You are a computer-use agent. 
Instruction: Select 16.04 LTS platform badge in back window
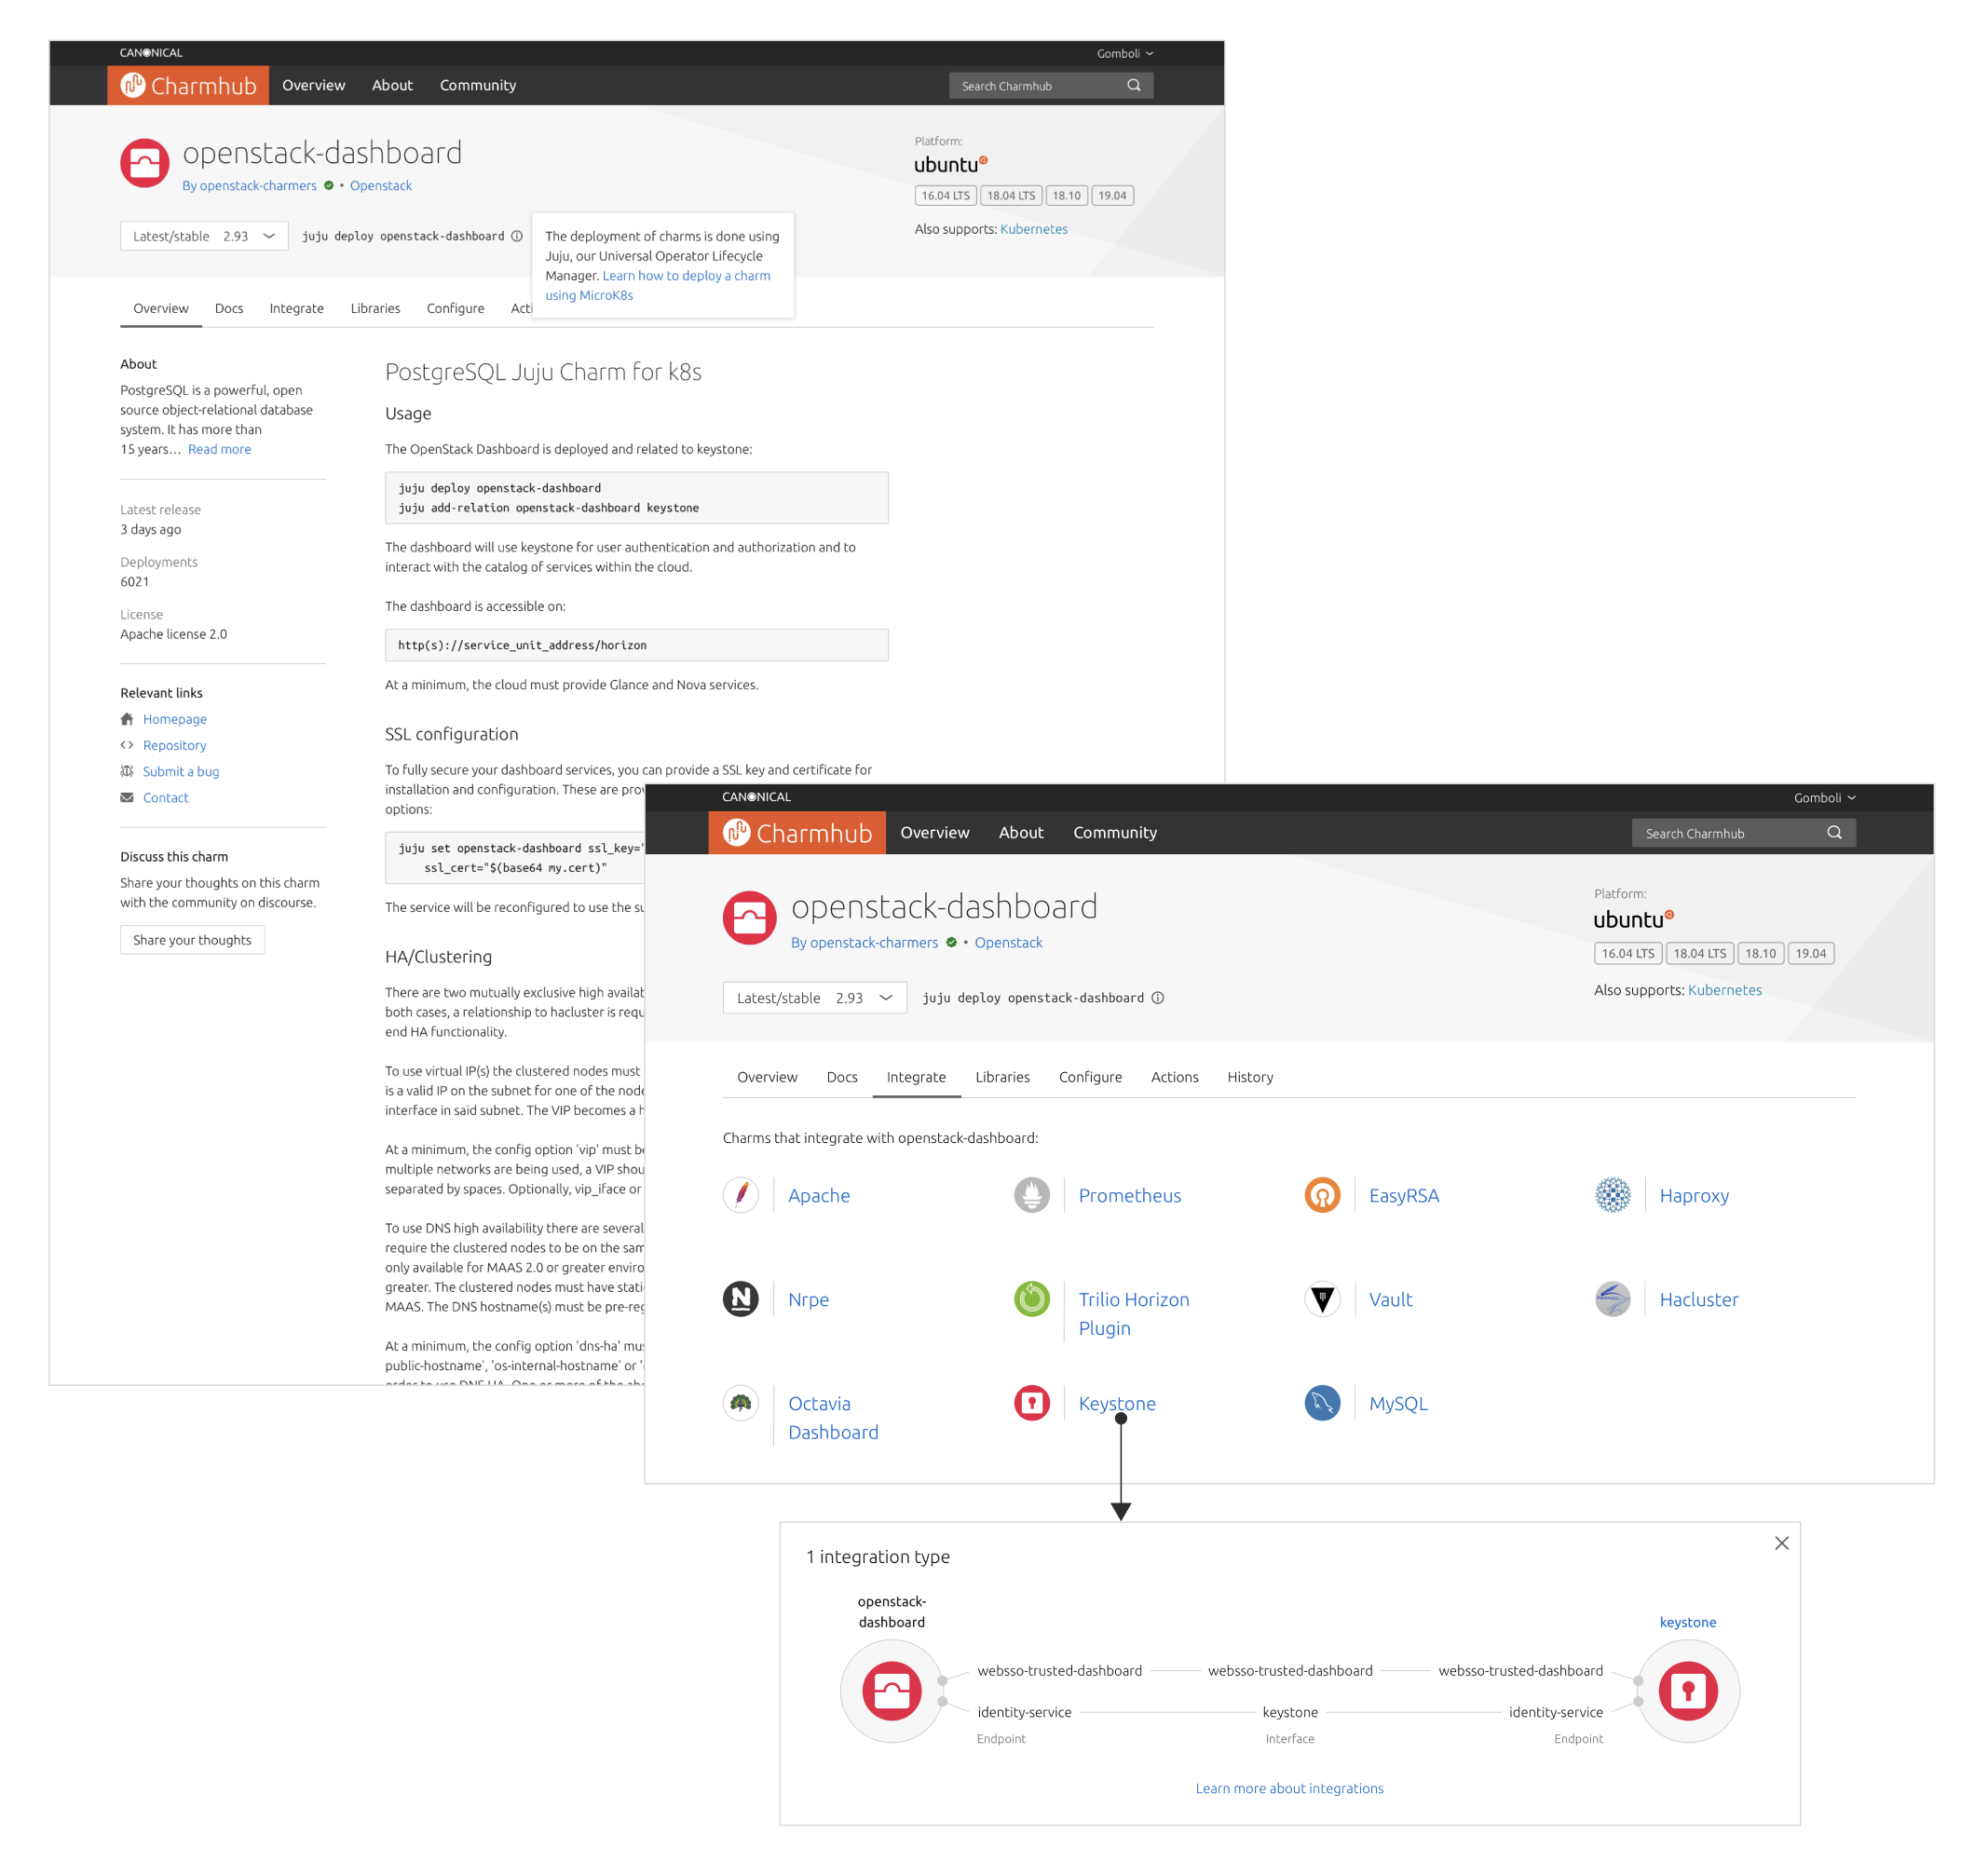pos(945,195)
